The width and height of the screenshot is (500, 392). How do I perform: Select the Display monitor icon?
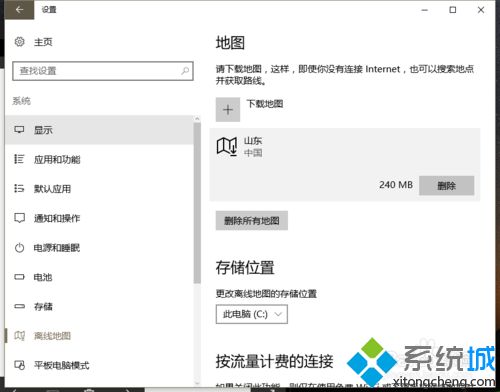[19, 130]
